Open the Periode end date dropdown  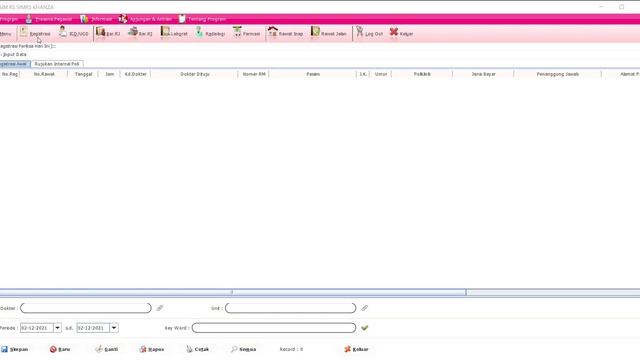point(114,328)
